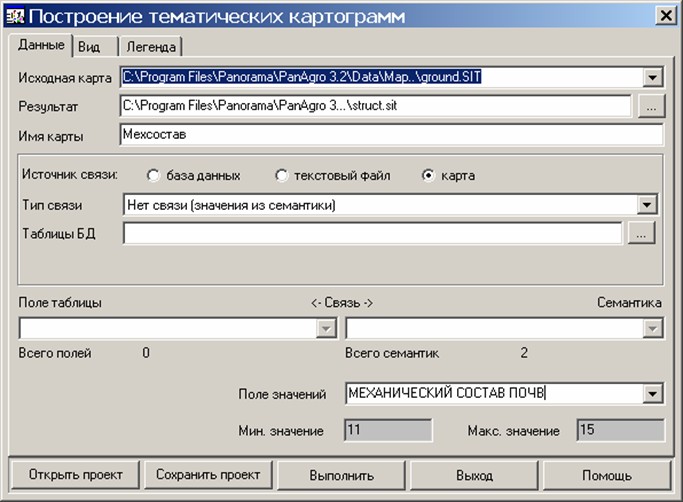This screenshot has width=683, height=502.
Task: Open the Семантика dropdown arrow
Action: click(652, 327)
